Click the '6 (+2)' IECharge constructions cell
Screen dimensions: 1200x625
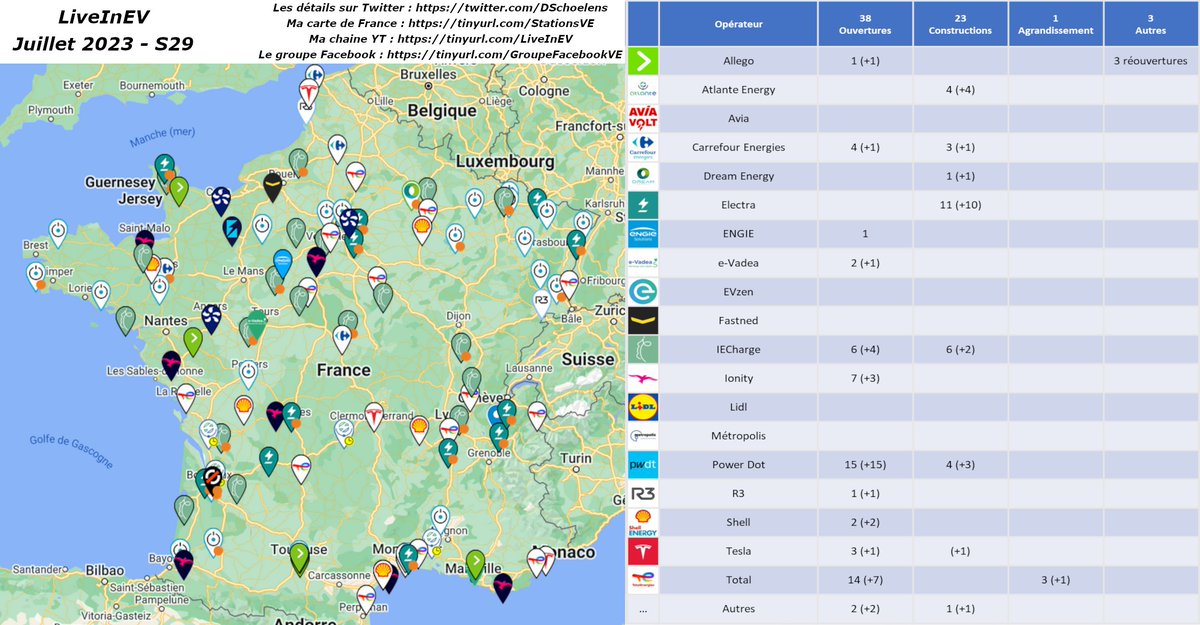tap(960, 350)
